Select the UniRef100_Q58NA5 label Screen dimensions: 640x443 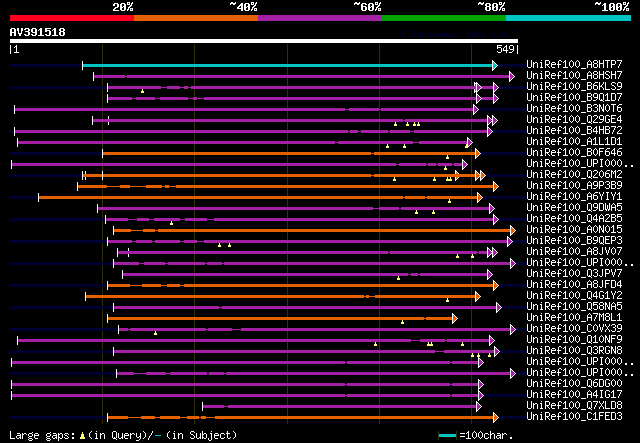[x=574, y=307]
